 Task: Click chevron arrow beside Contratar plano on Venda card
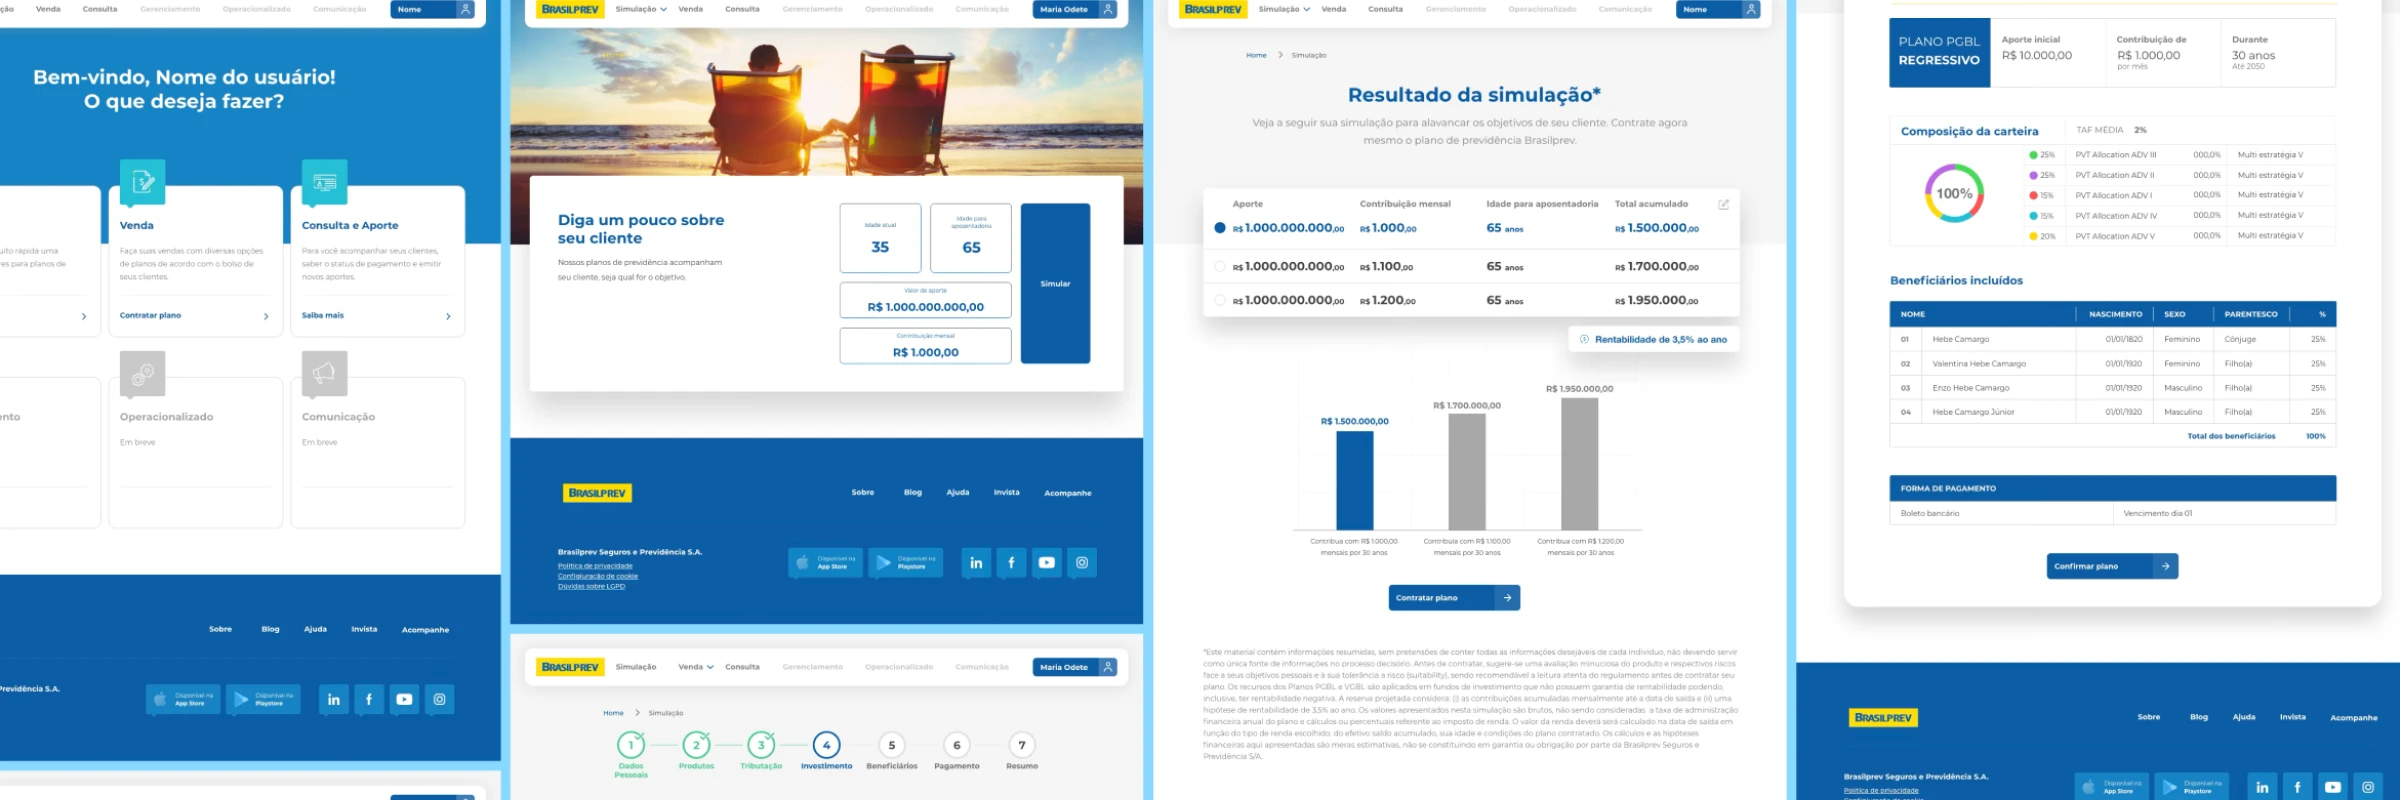tap(266, 316)
